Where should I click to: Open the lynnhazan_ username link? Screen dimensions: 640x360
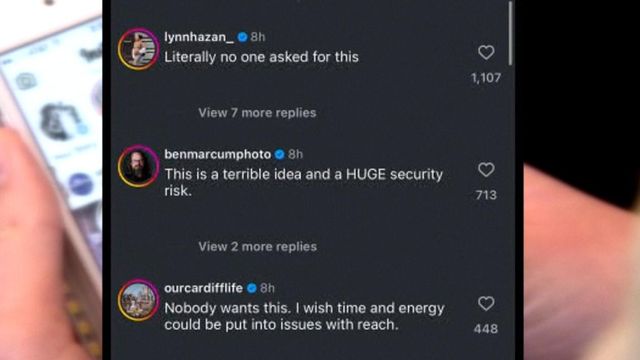(x=199, y=37)
